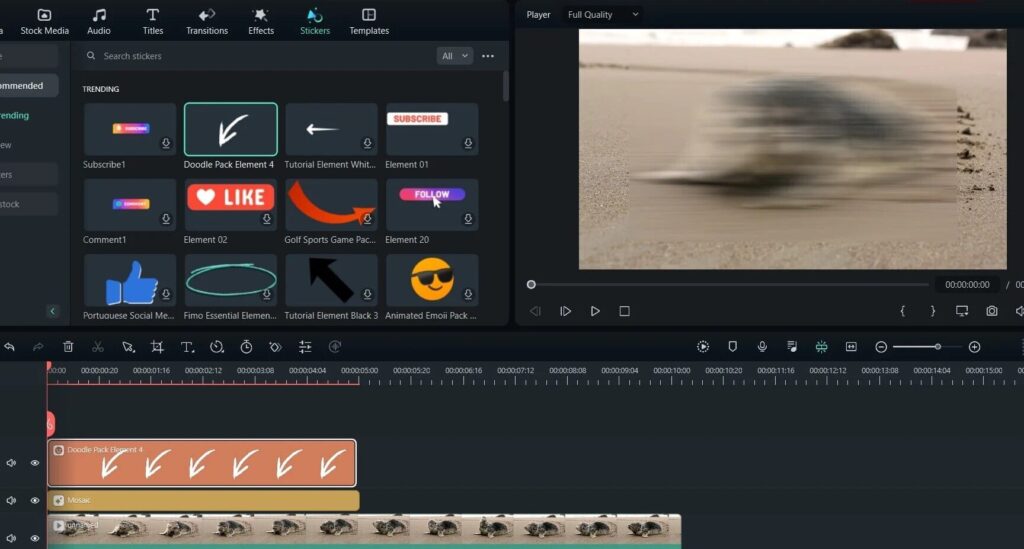Viewport: 1024px width, 549px height.
Task: Activate the Crop tool
Action: (x=157, y=347)
